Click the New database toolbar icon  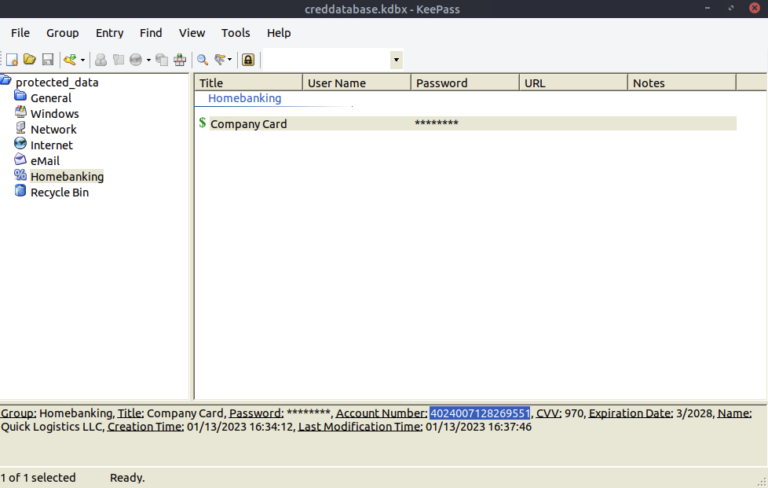[x=12, y=60]
